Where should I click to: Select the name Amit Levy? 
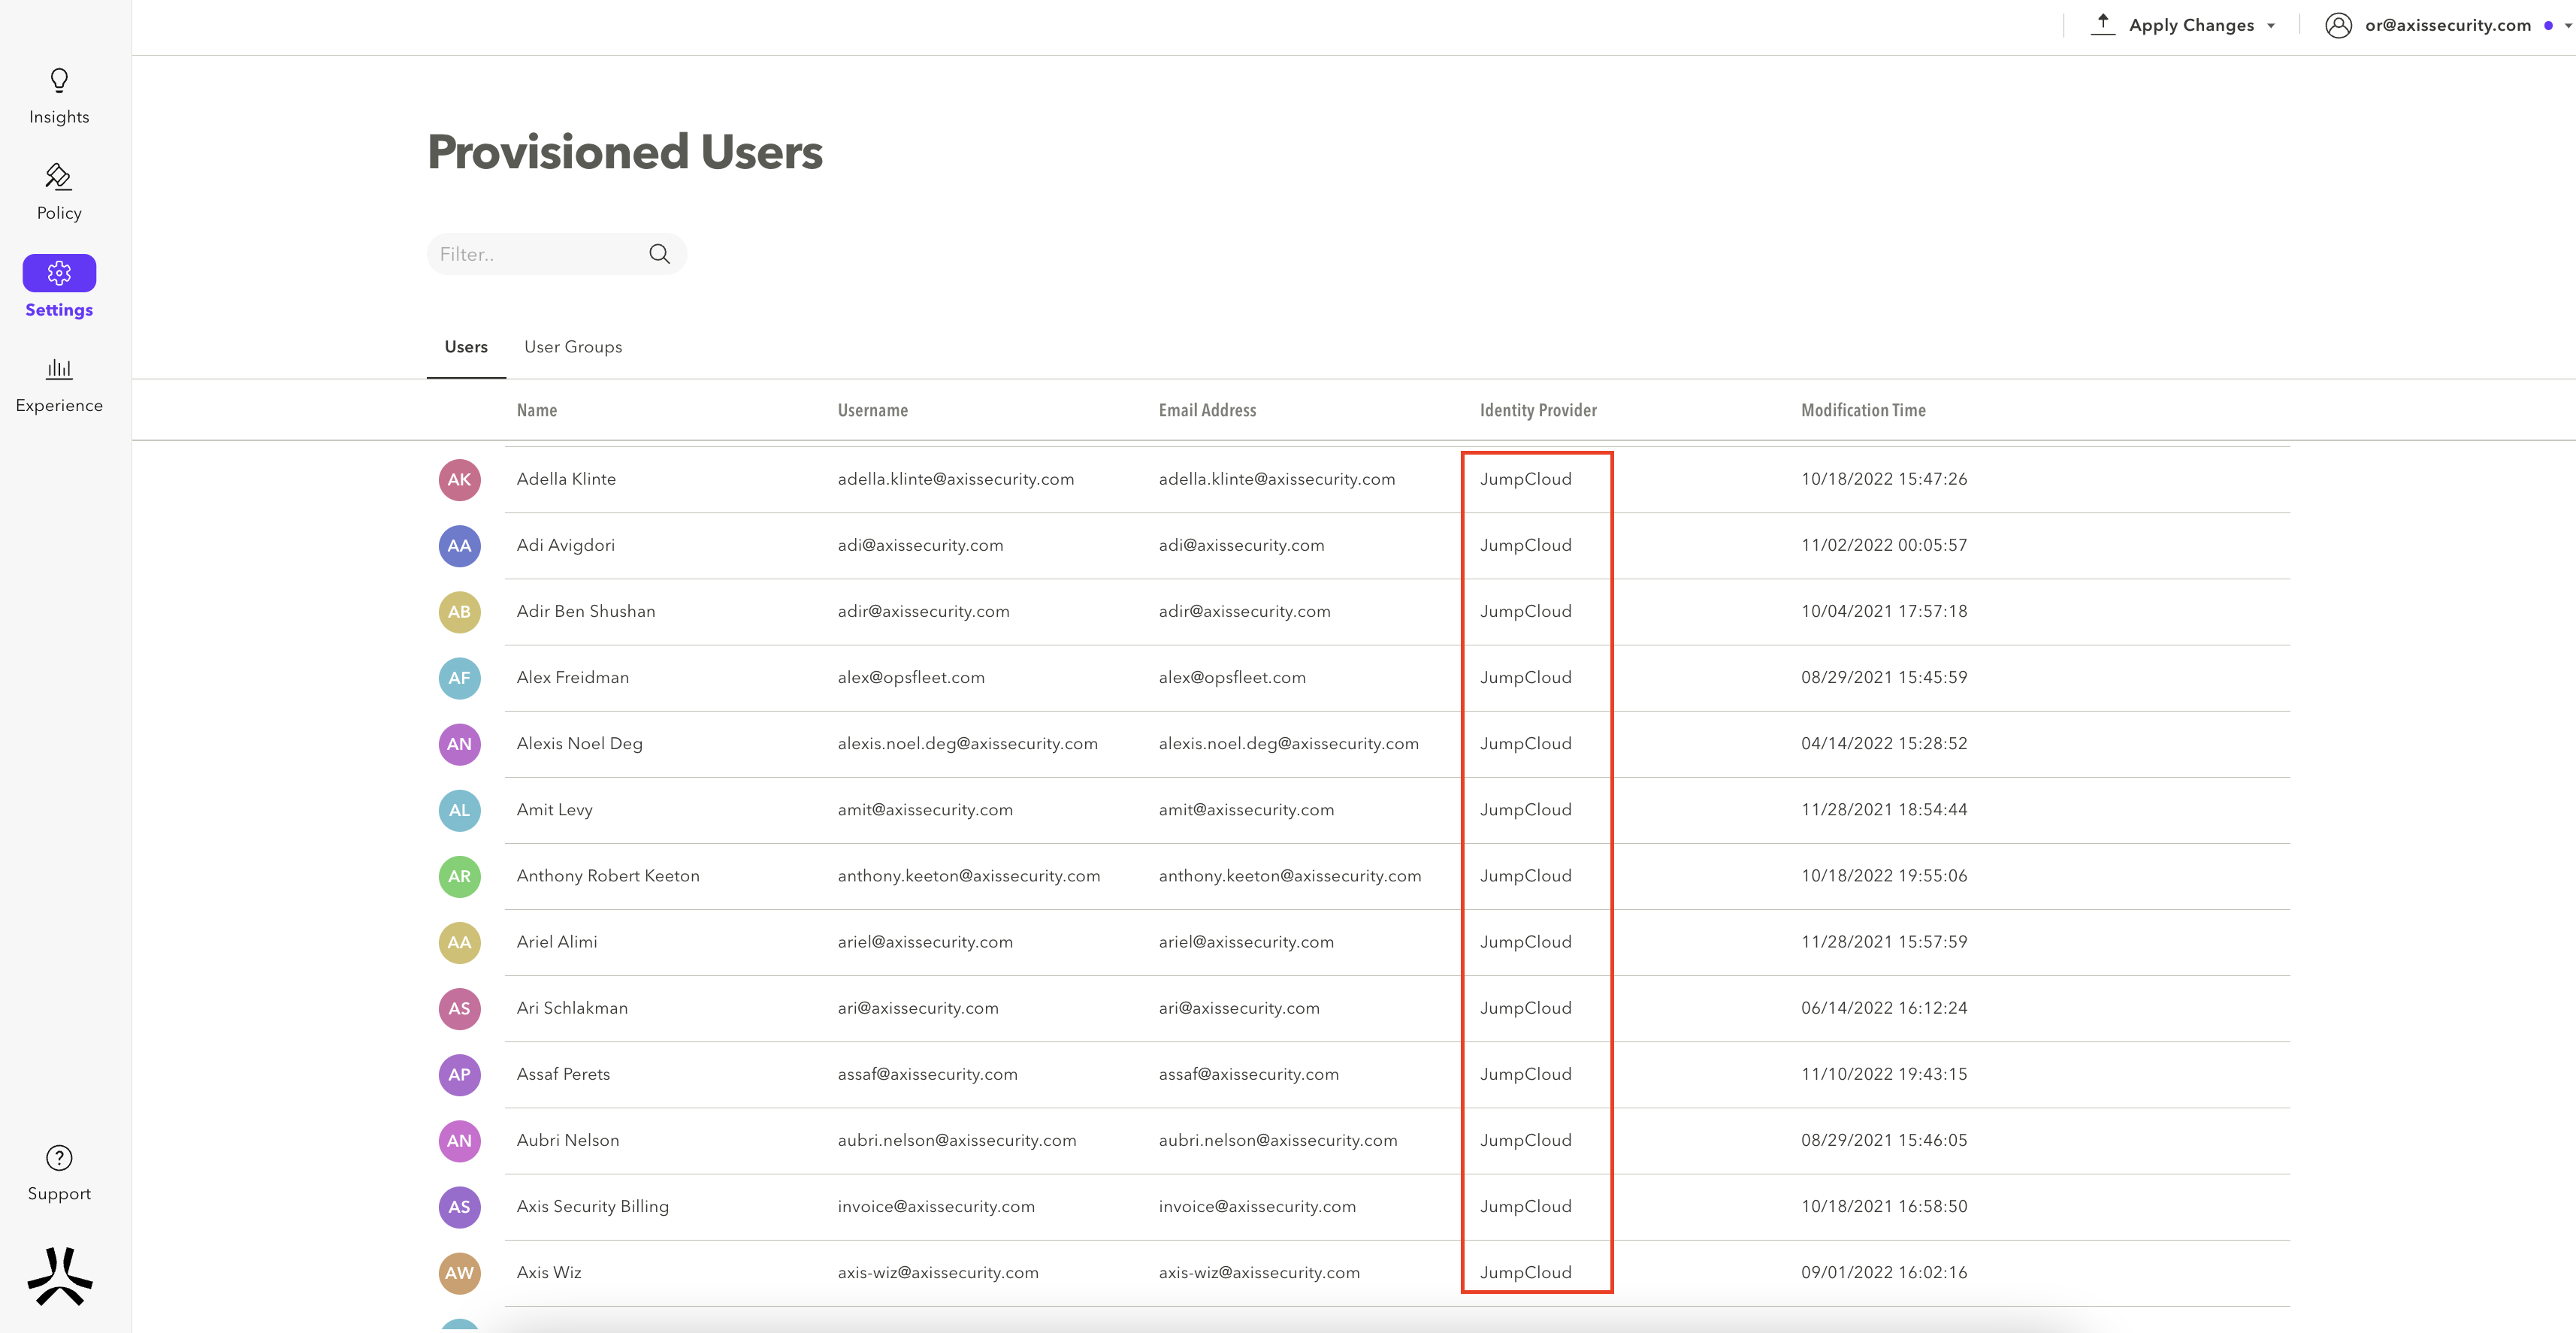pos(554,809)
